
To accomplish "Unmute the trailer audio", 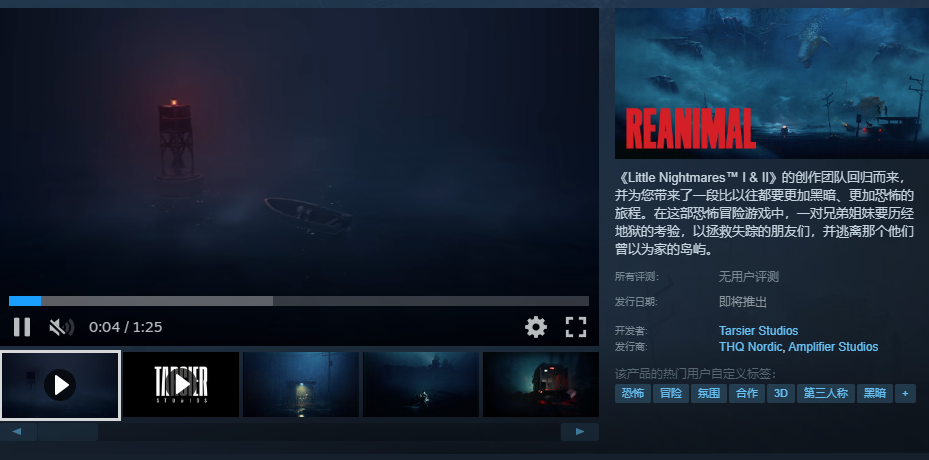I will pos(62,327).
